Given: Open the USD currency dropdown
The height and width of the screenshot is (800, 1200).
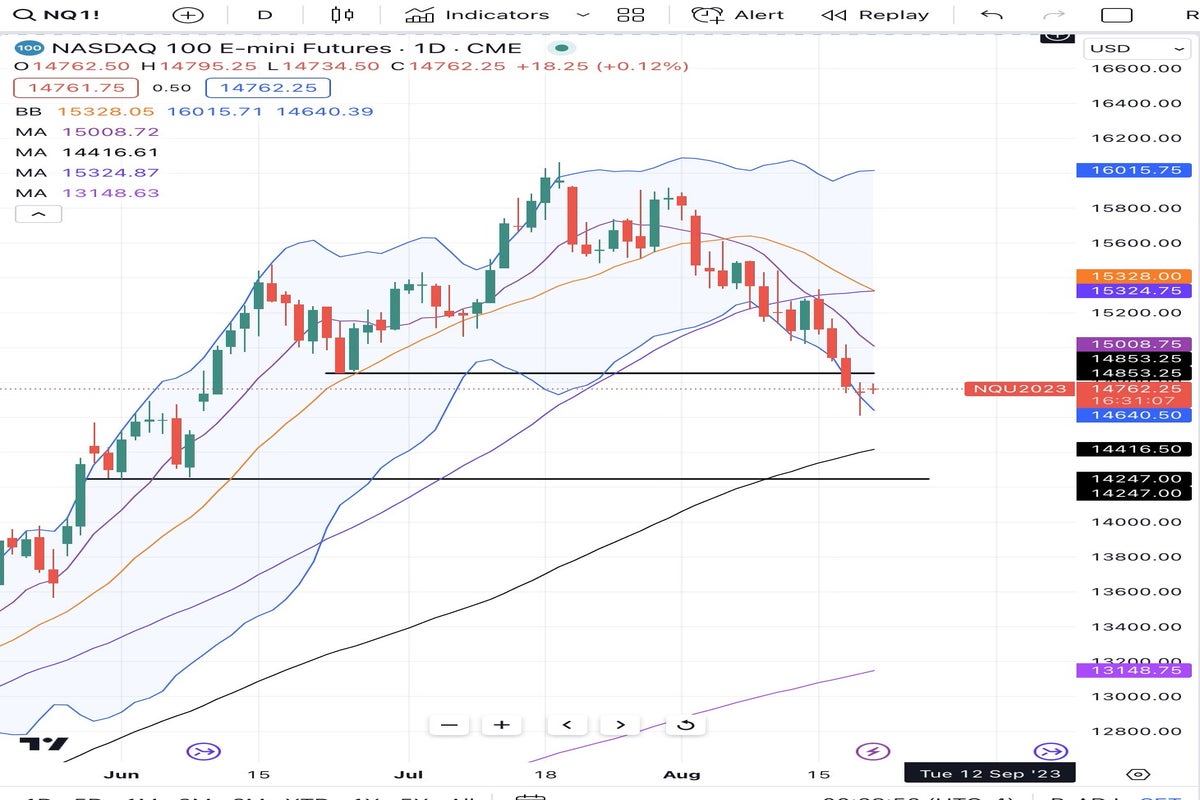Looking at the screenshot, I should tap(1135, 48).
